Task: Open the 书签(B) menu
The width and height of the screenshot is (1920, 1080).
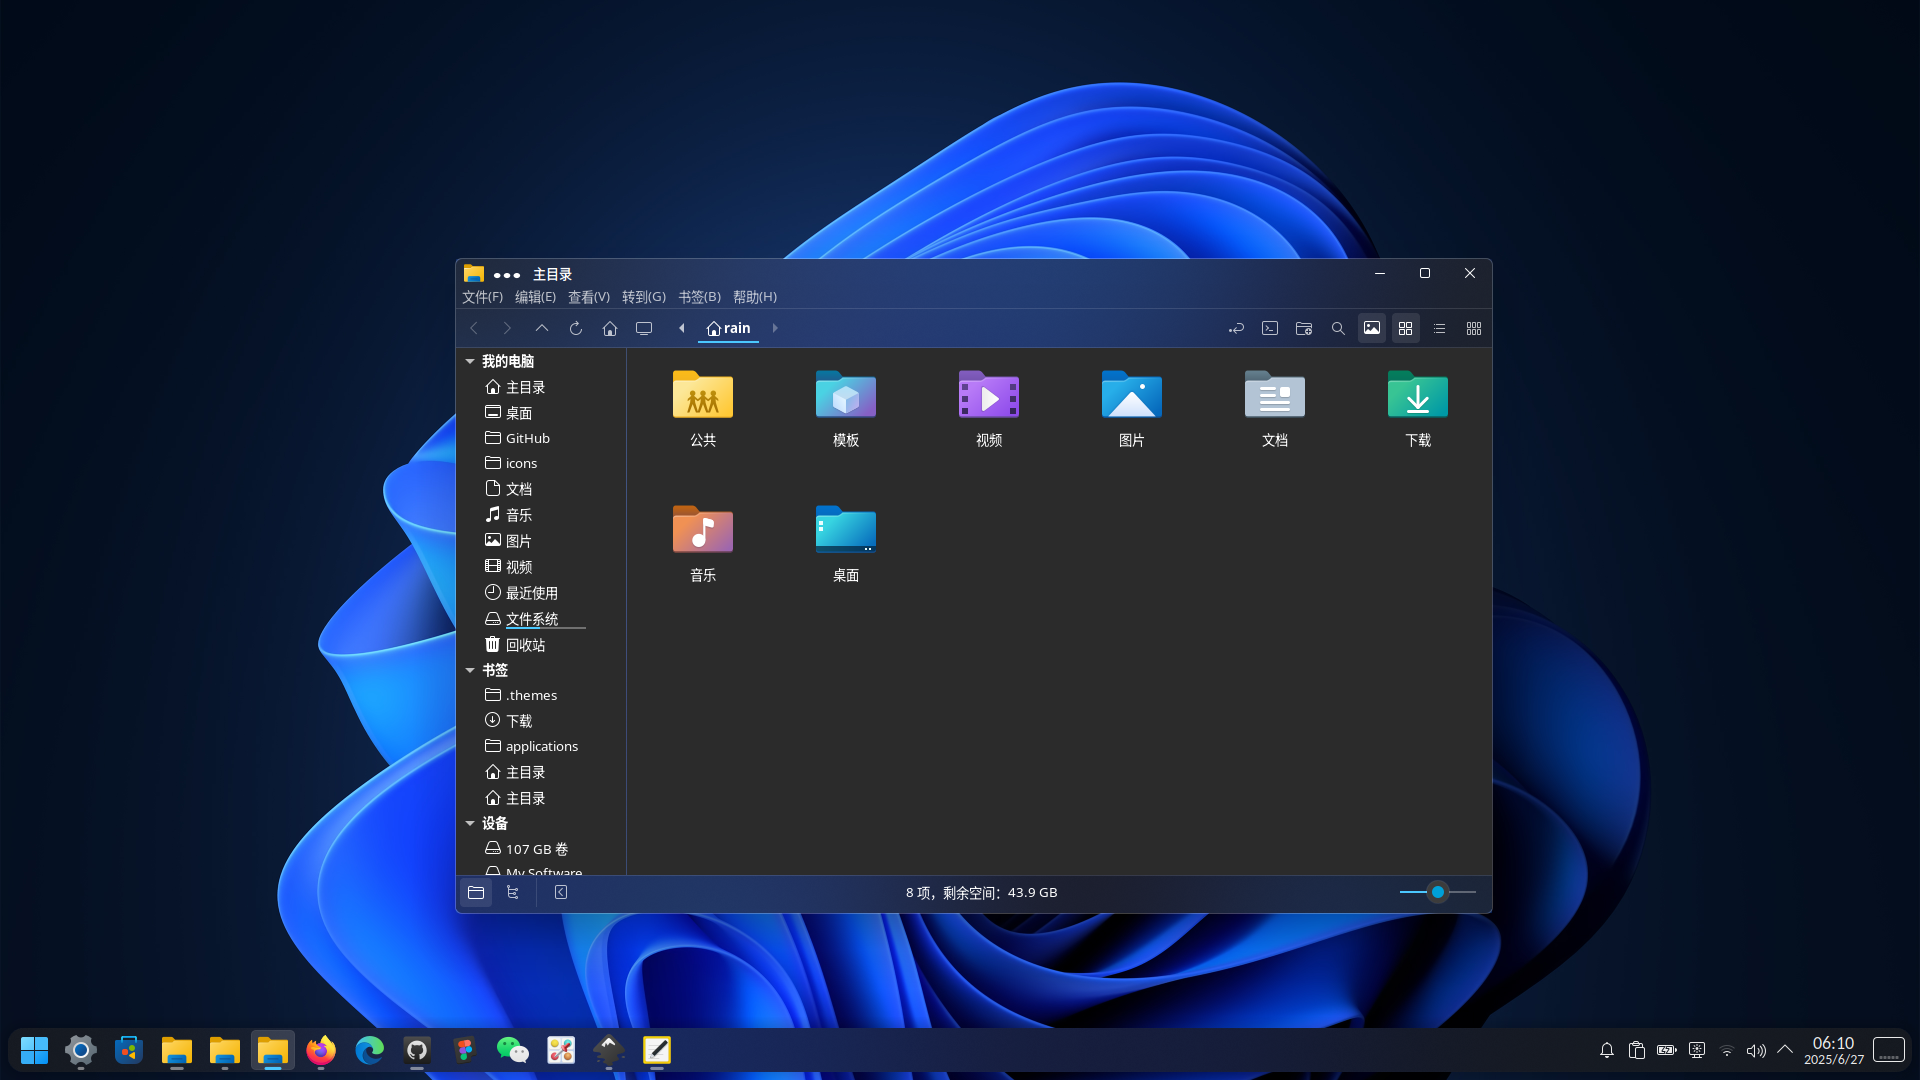Action: (698, 296)
